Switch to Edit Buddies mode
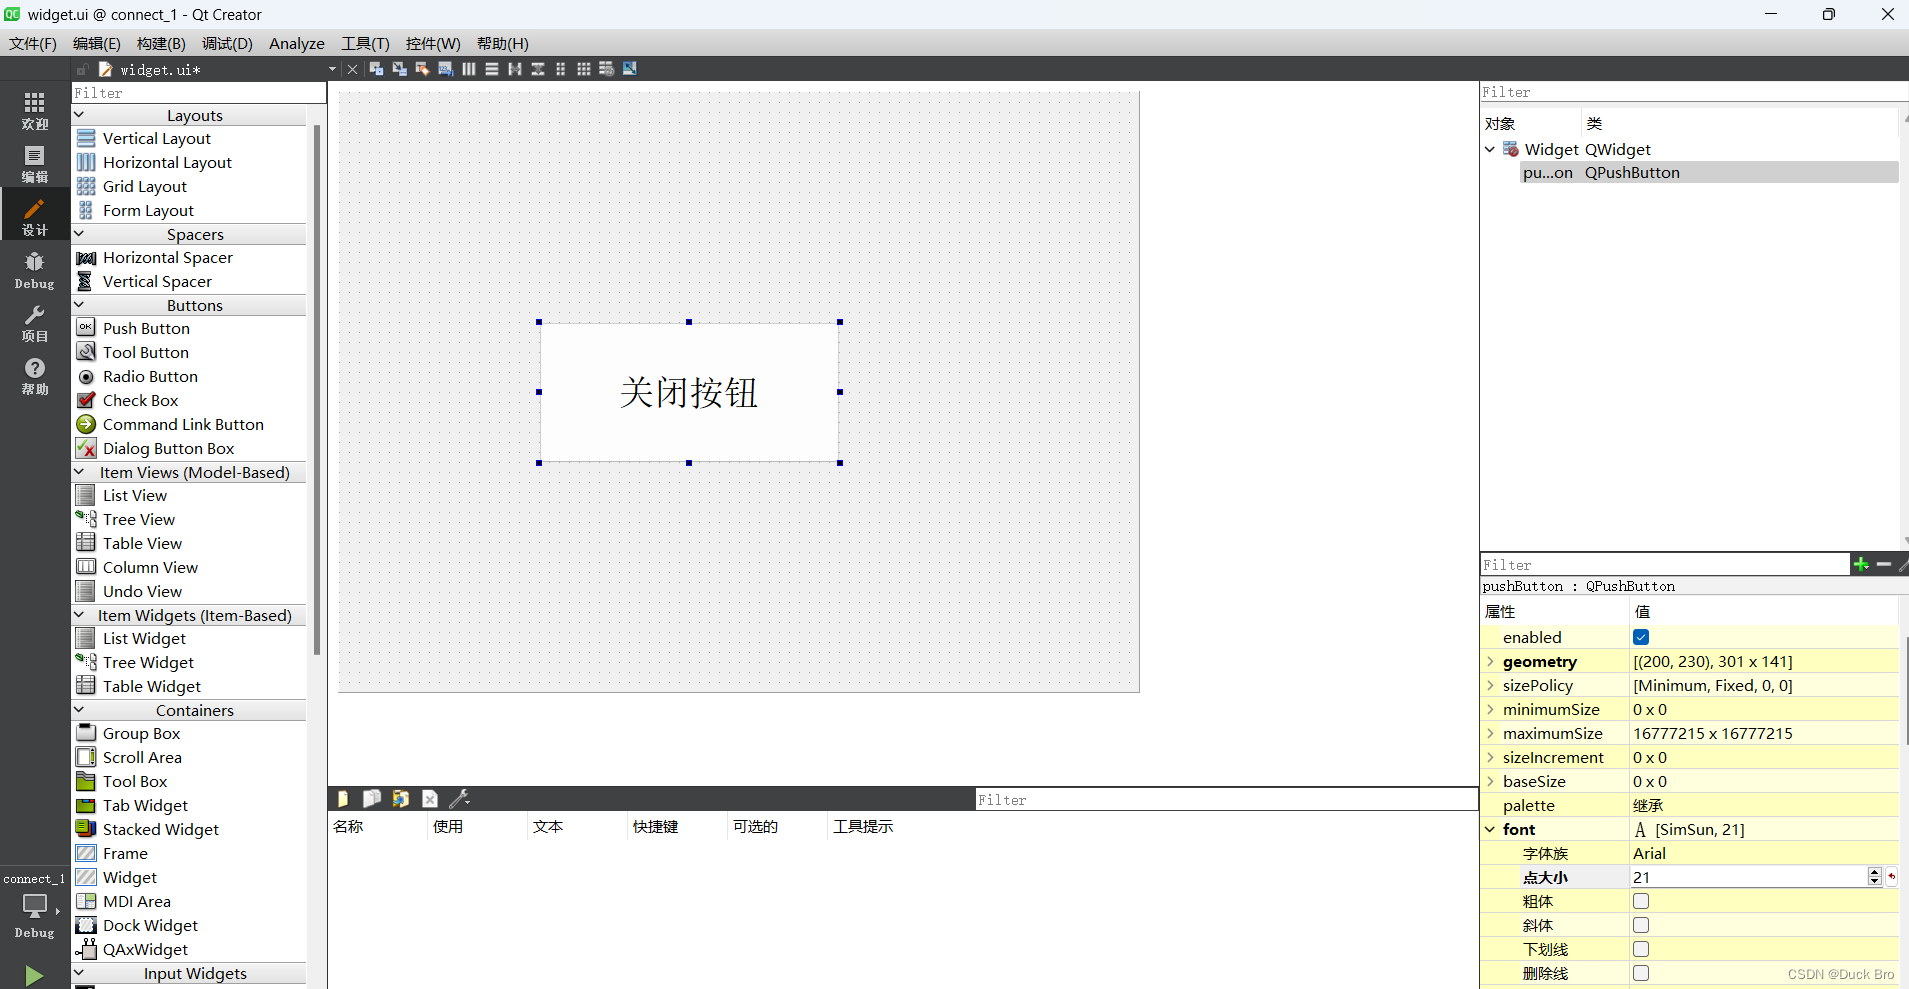 coord(422,69)
